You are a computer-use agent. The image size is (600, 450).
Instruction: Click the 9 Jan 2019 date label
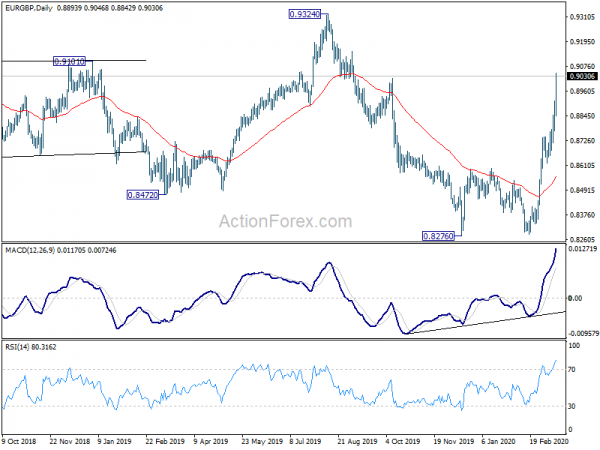click(114, 441)
